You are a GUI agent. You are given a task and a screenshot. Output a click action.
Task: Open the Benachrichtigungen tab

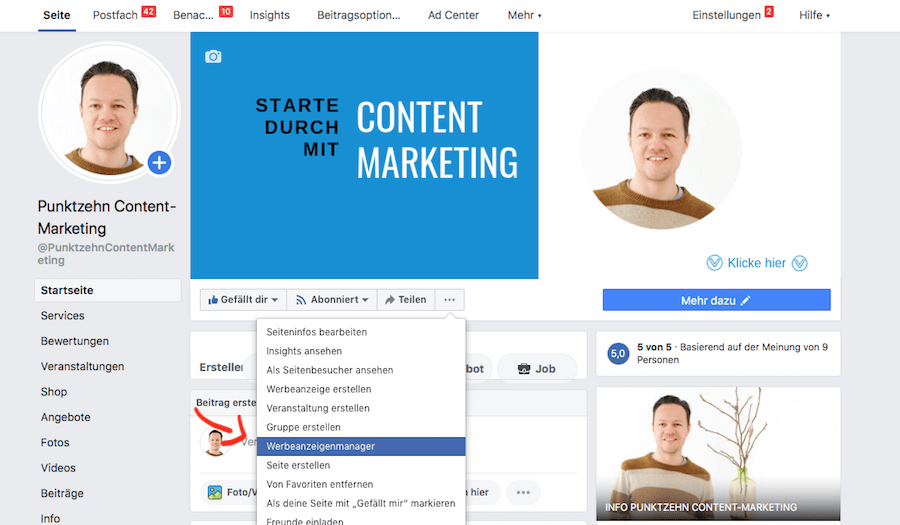(x=193, y=15)
